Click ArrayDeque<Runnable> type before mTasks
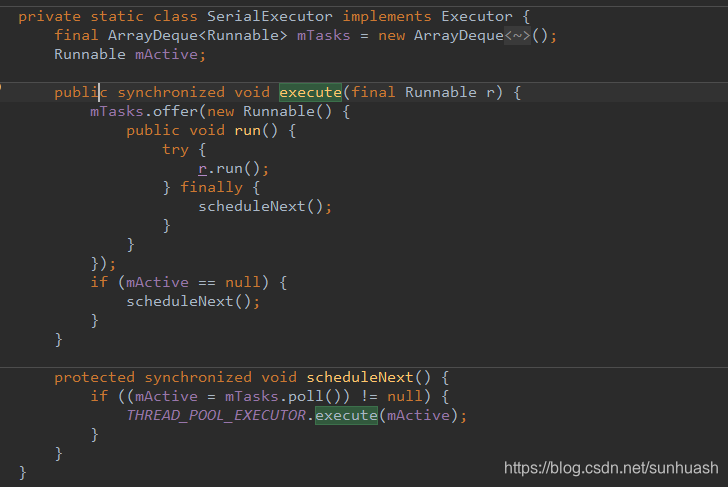This screenshot has width=728, height=487. [198, 36]
